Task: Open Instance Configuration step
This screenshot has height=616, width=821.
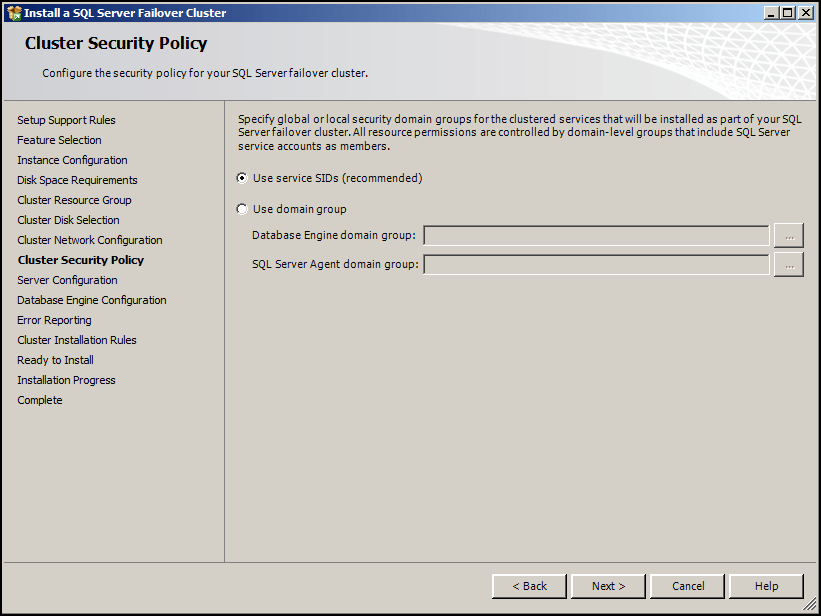Action: coord(72,160)
